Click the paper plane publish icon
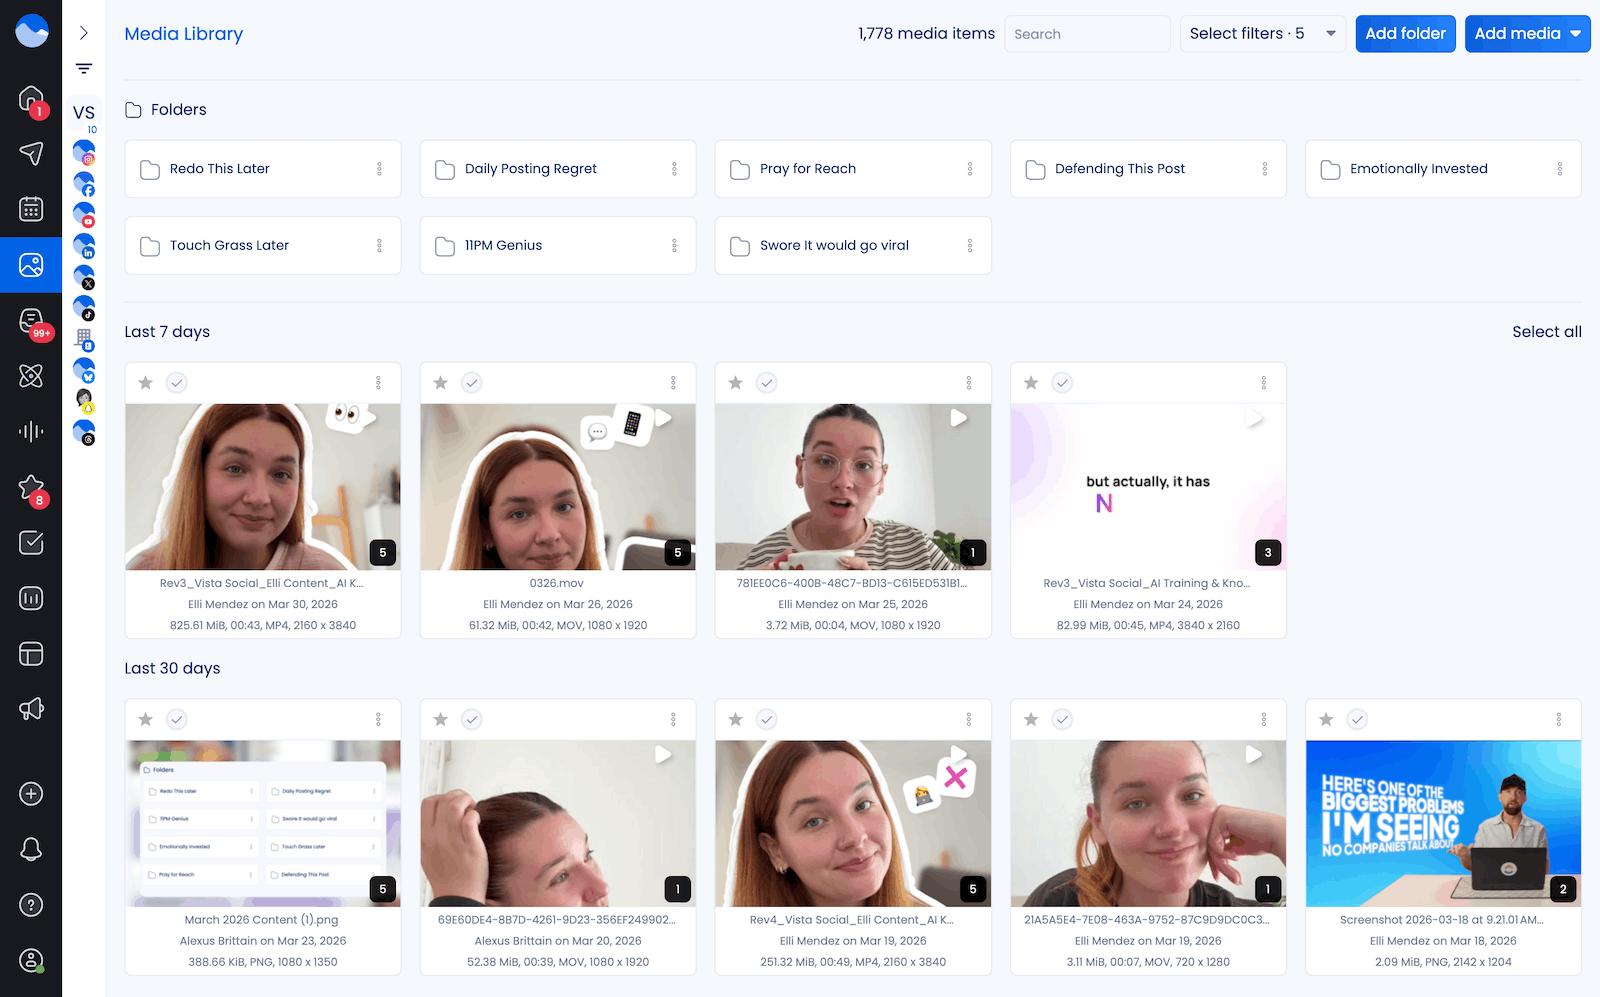The height and width of the screenshot is (997, 1600). (x=31, y=153)
